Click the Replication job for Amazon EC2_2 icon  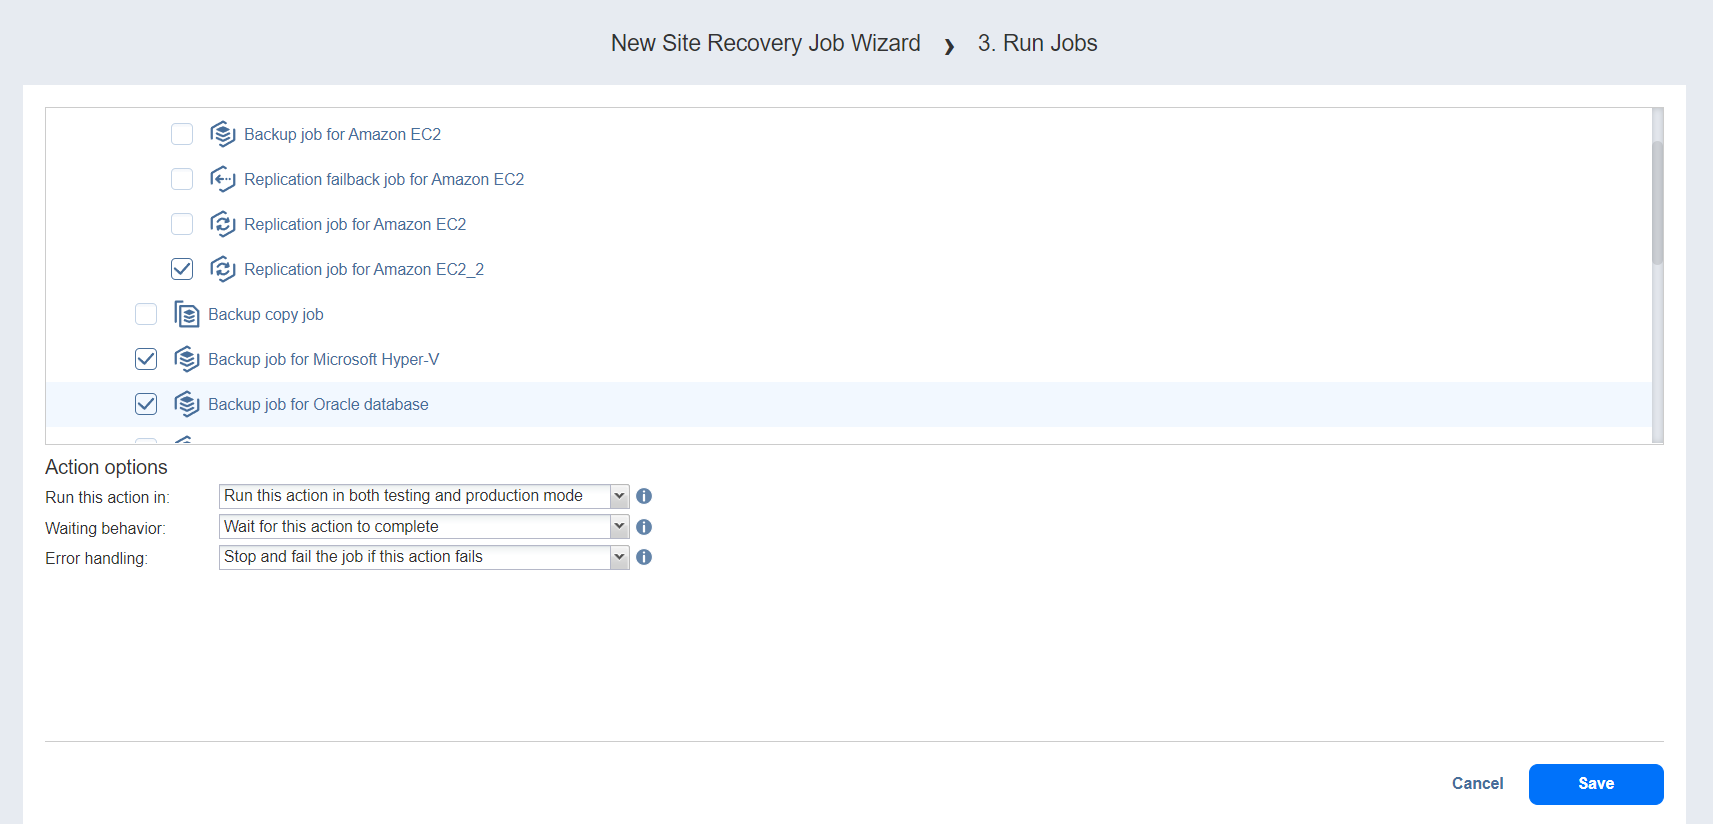pos(222,269)
